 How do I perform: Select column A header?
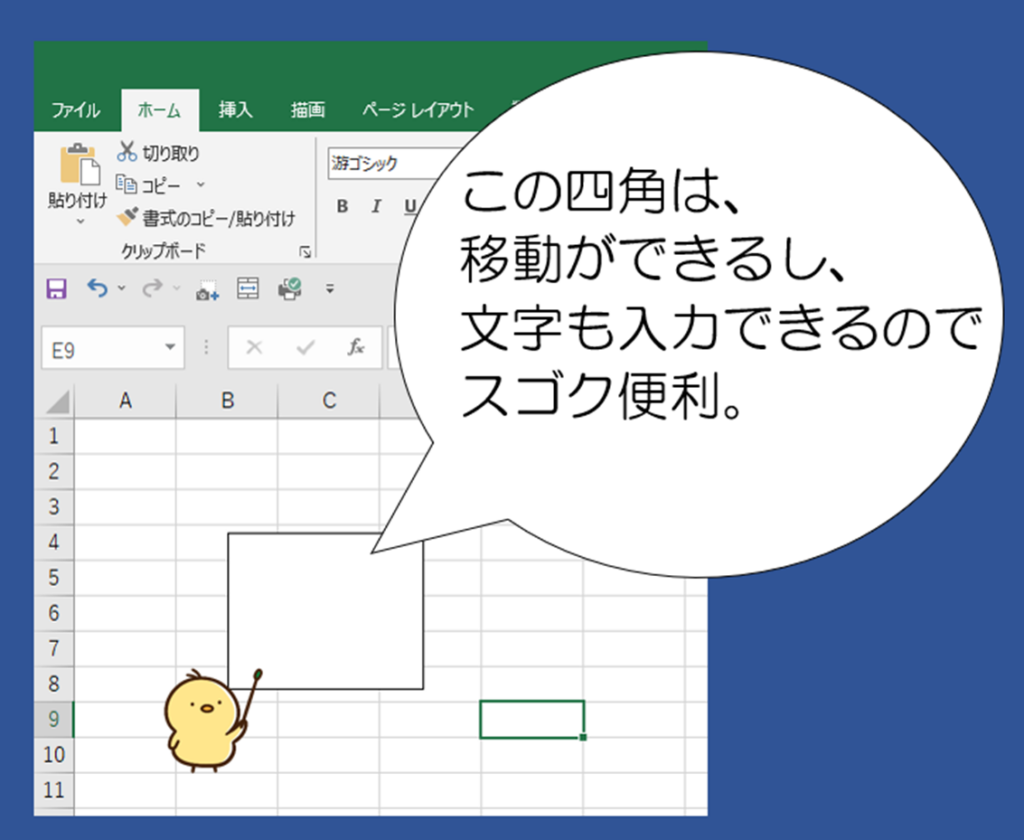click(125, 400)
